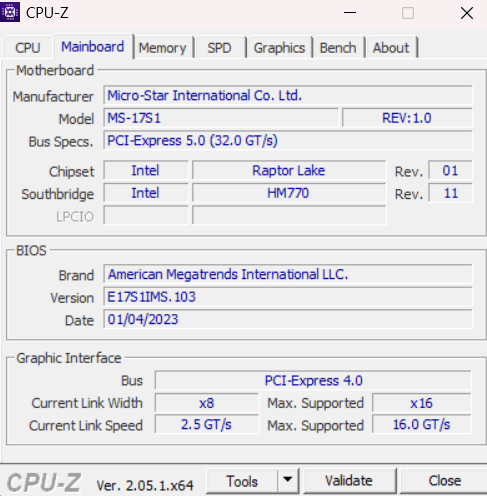
Task: Click the Tools button
Action: point(242,481)
